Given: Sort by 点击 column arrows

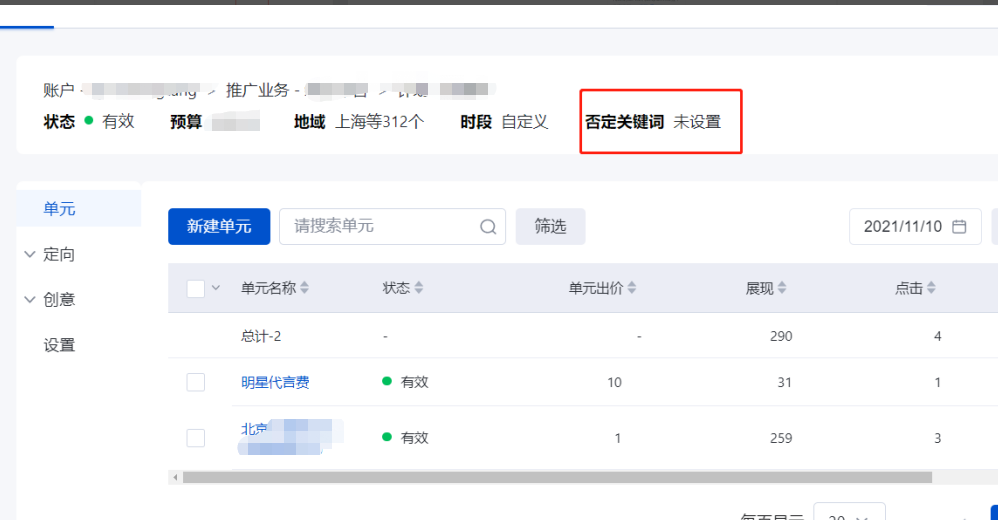Looking at the screenshot, I should point(931,288).
